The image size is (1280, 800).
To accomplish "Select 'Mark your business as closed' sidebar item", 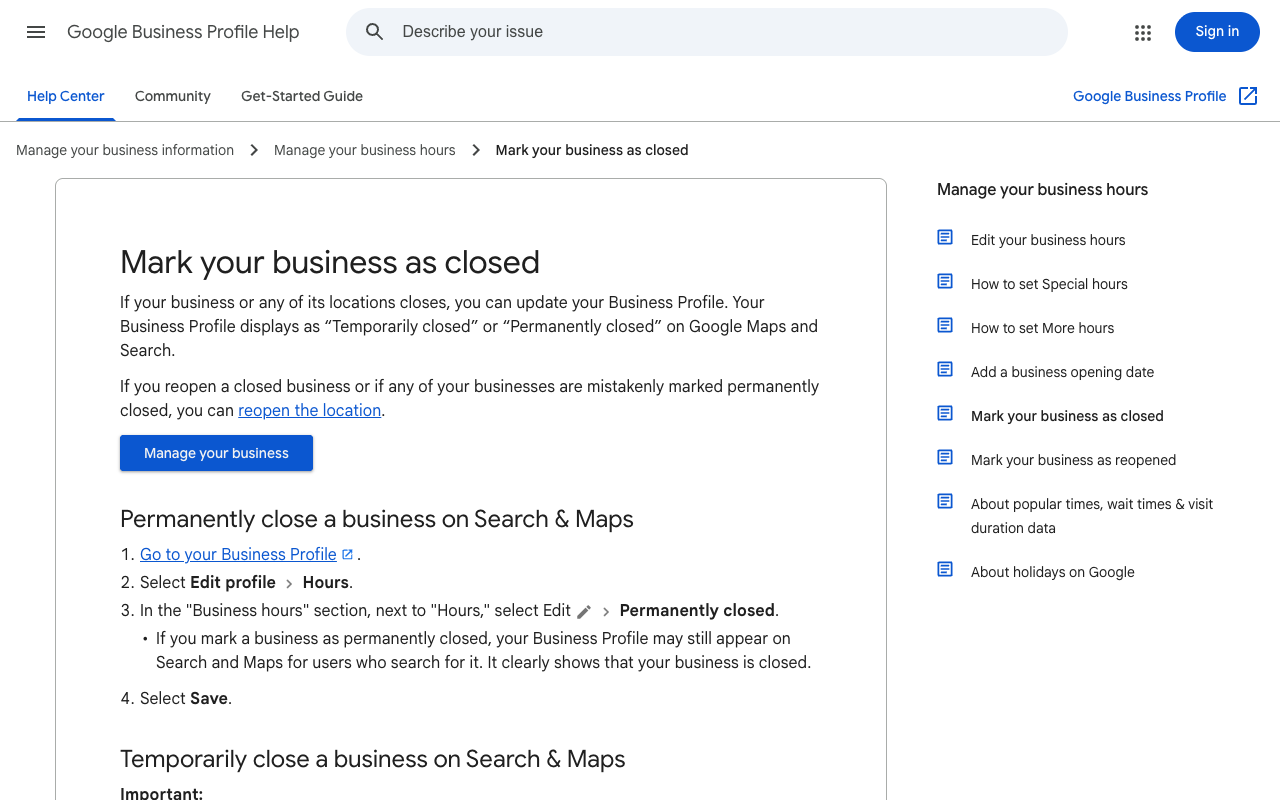I will [x=1067, y=416].
